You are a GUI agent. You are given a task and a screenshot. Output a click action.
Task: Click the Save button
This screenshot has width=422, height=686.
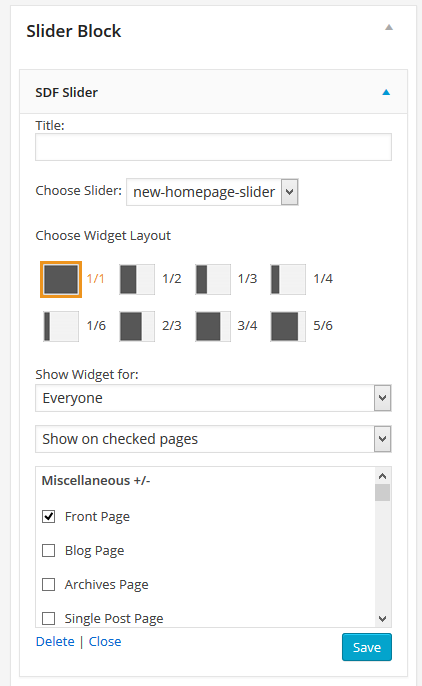(x=366, y=647)
